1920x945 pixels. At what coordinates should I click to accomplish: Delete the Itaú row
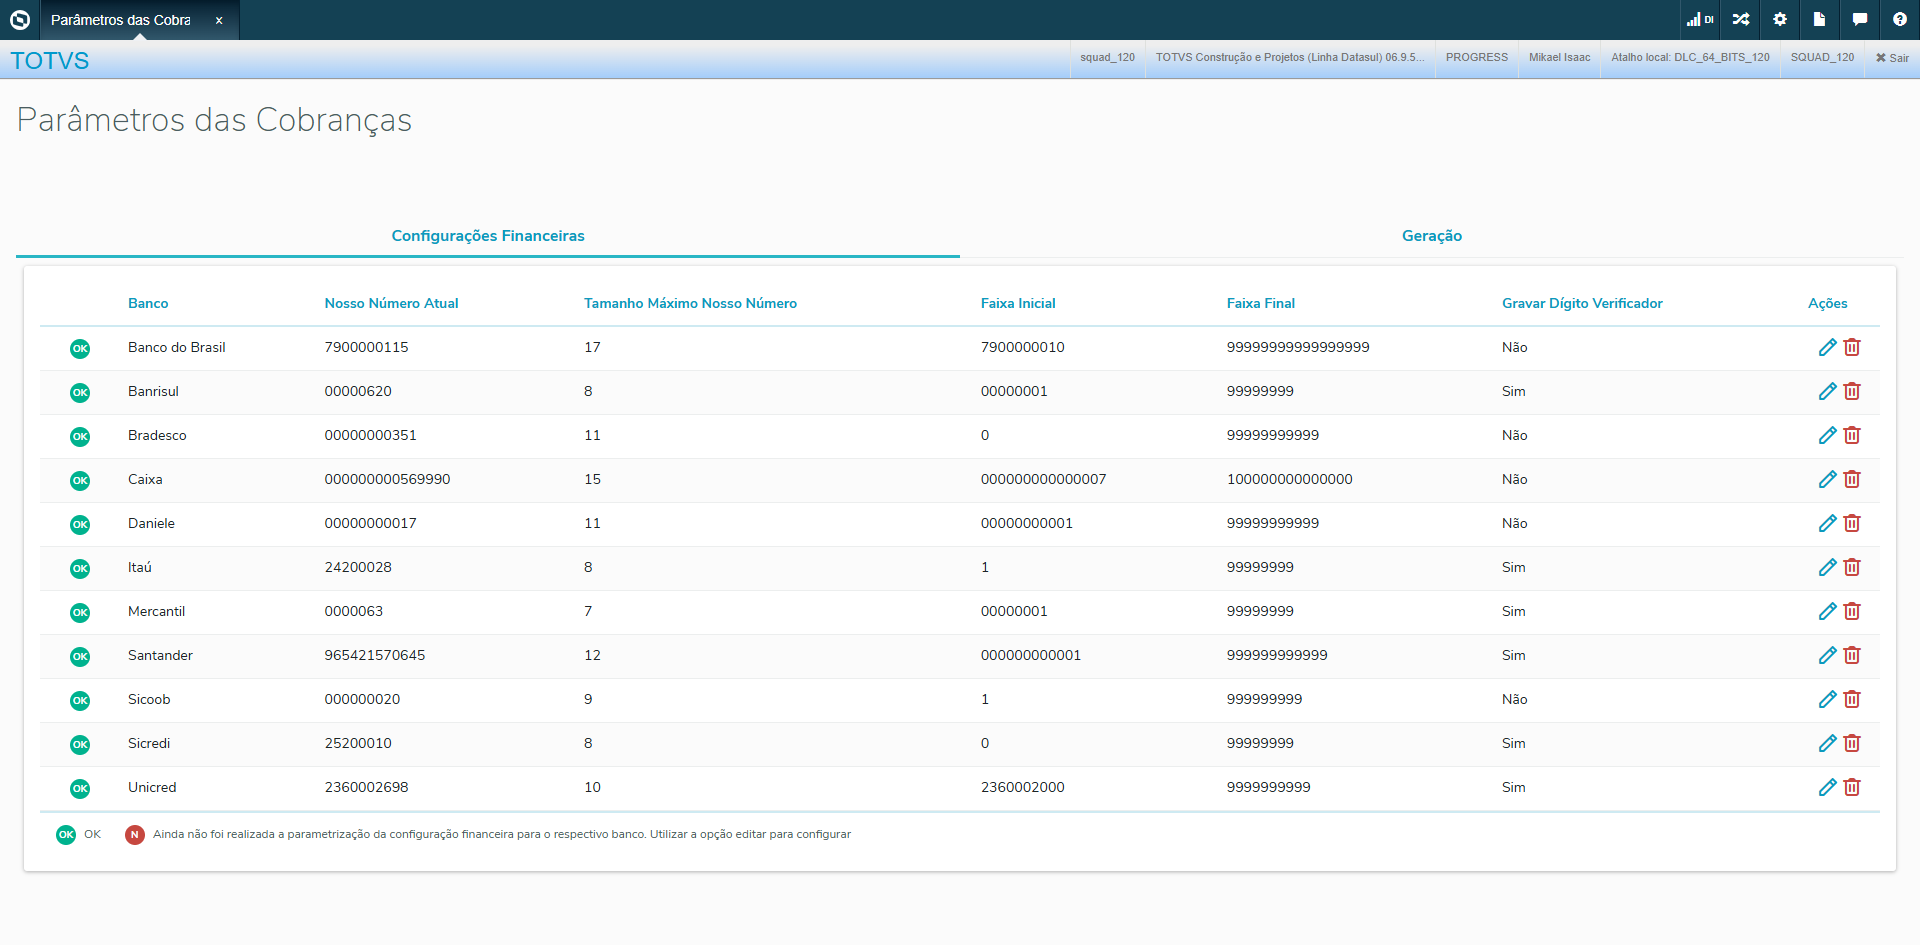(x=1852, y=567)
